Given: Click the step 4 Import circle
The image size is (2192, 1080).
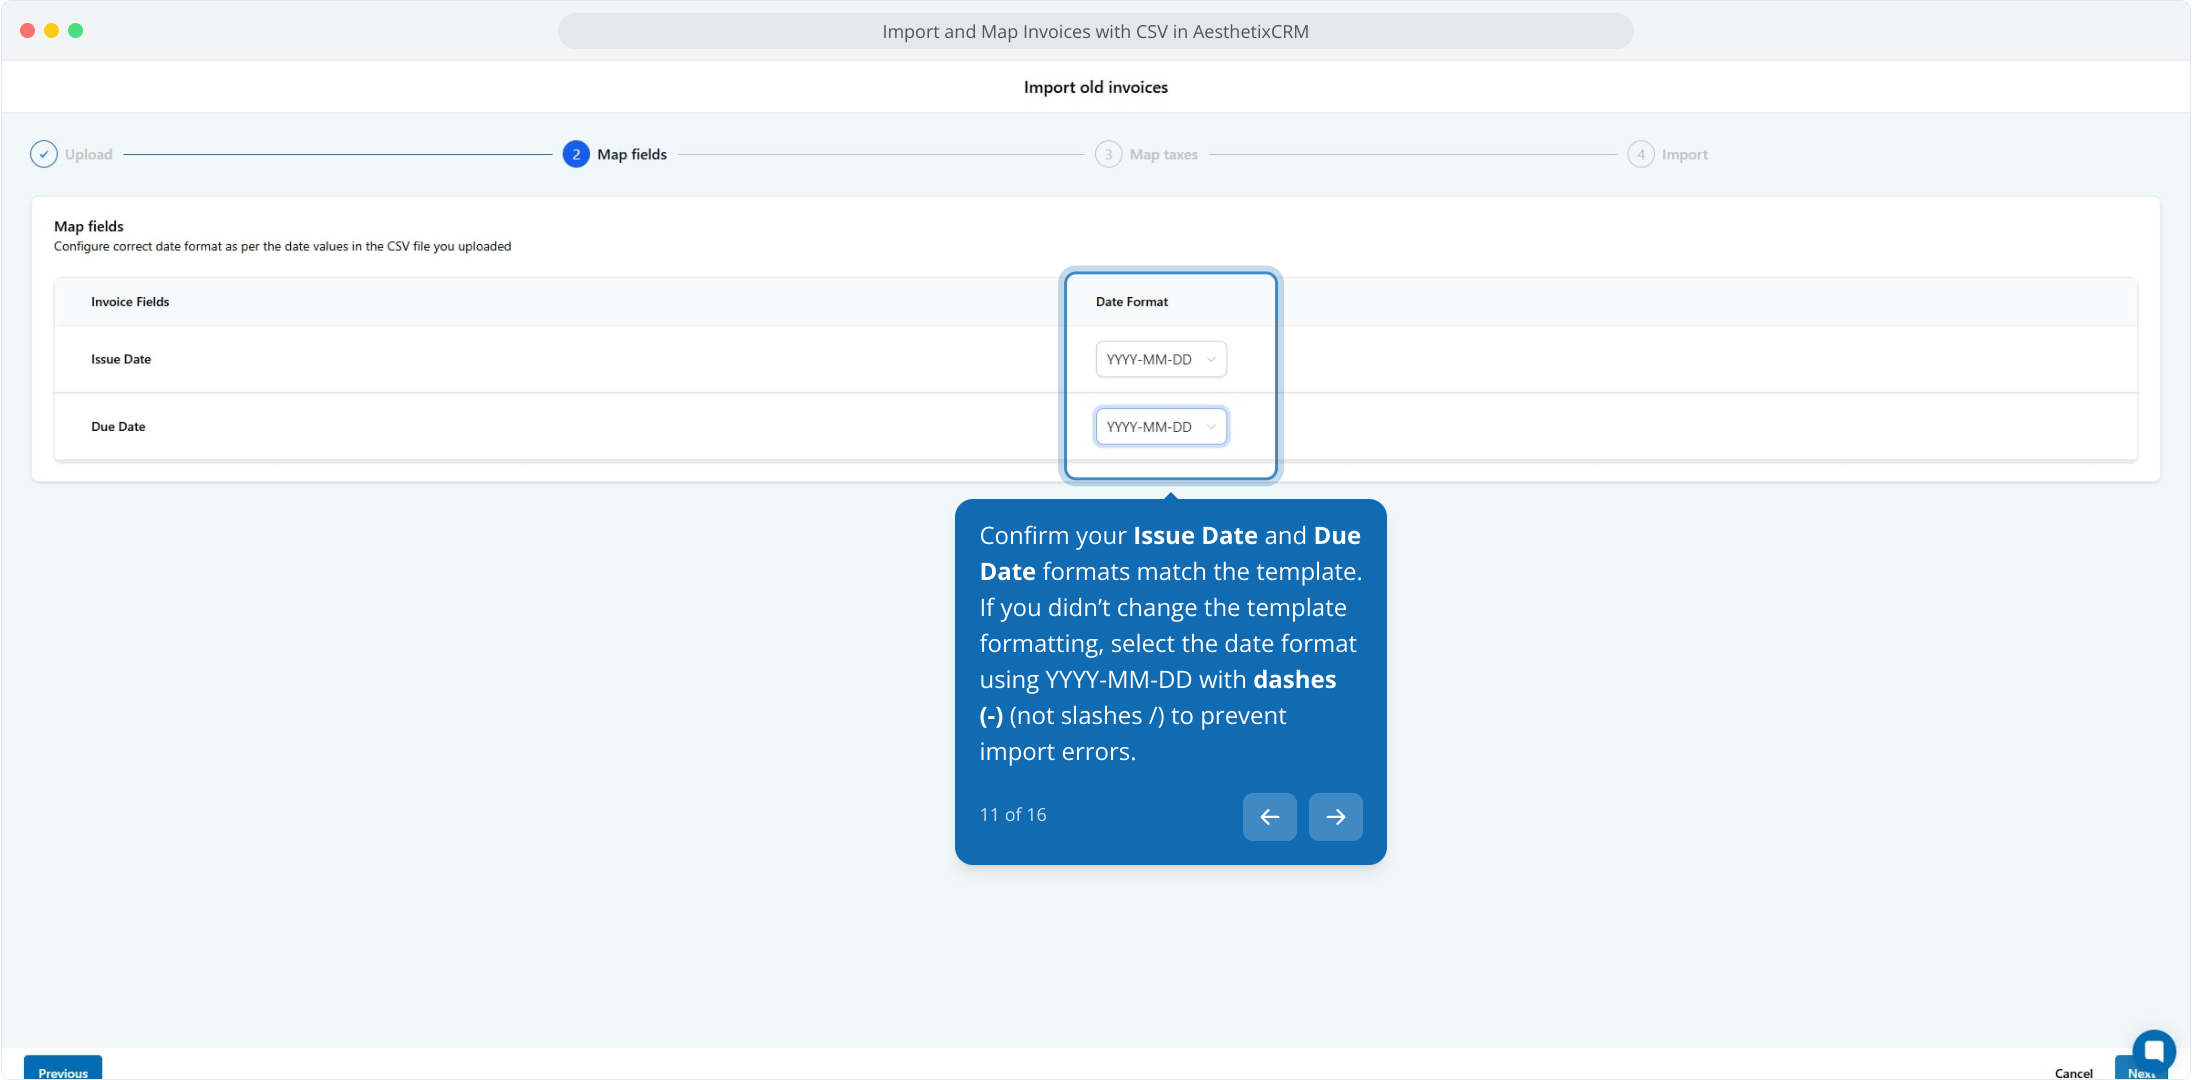Looking at the screenshot, I should pos(1640,154).
